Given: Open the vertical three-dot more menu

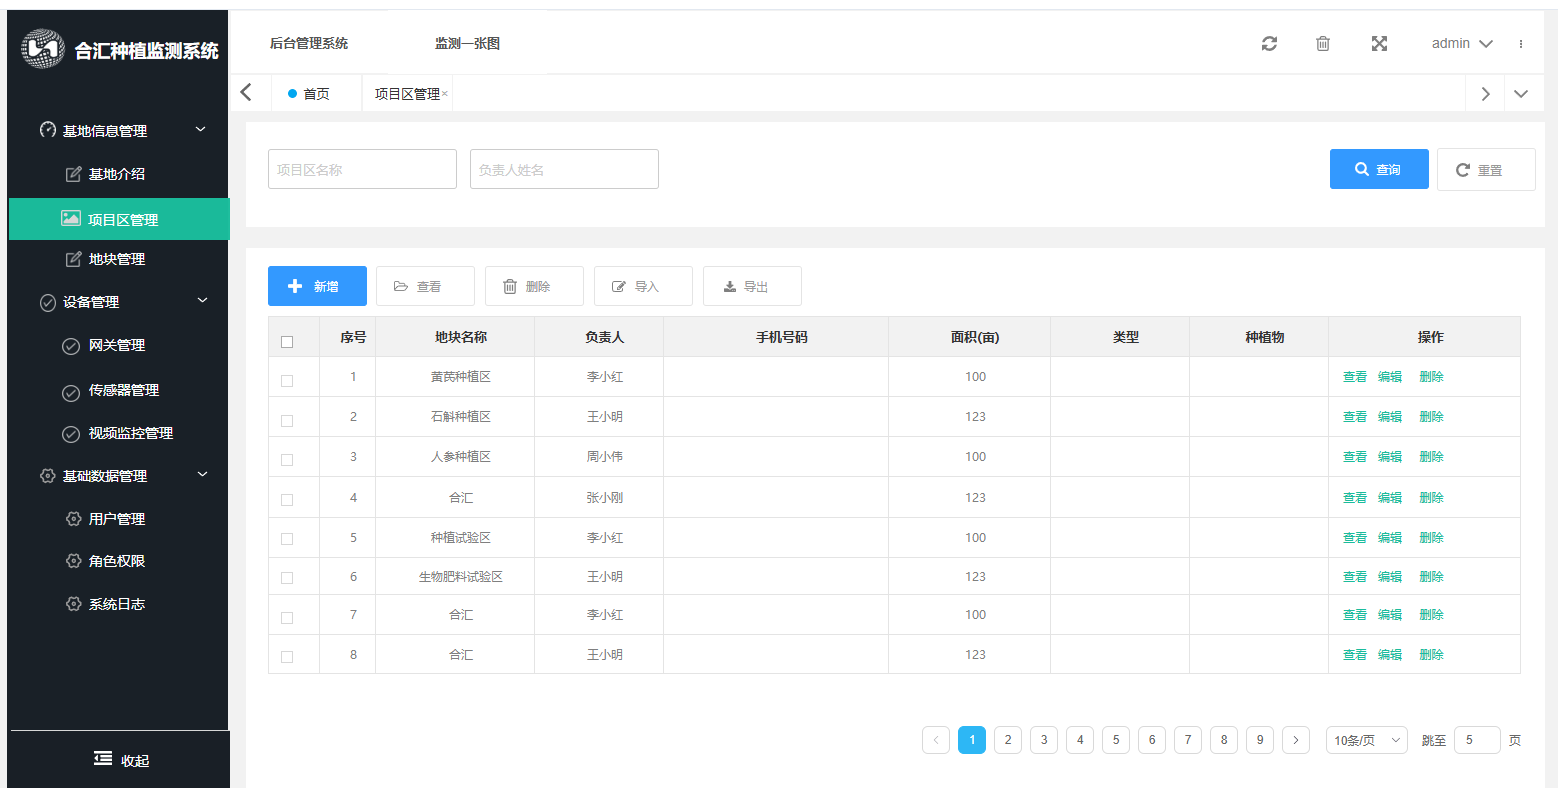Looking at the screenshot, I should tap(1521, 44).
